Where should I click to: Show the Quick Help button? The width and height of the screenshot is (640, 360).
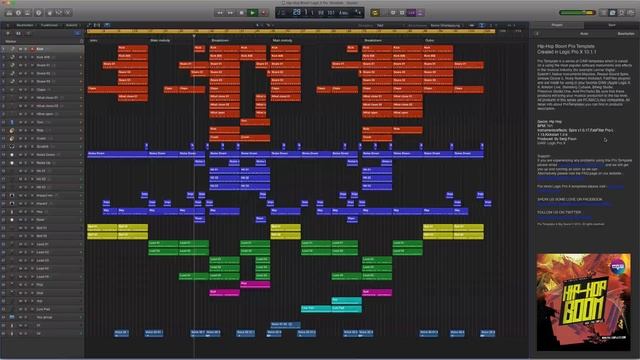[38, 13]
